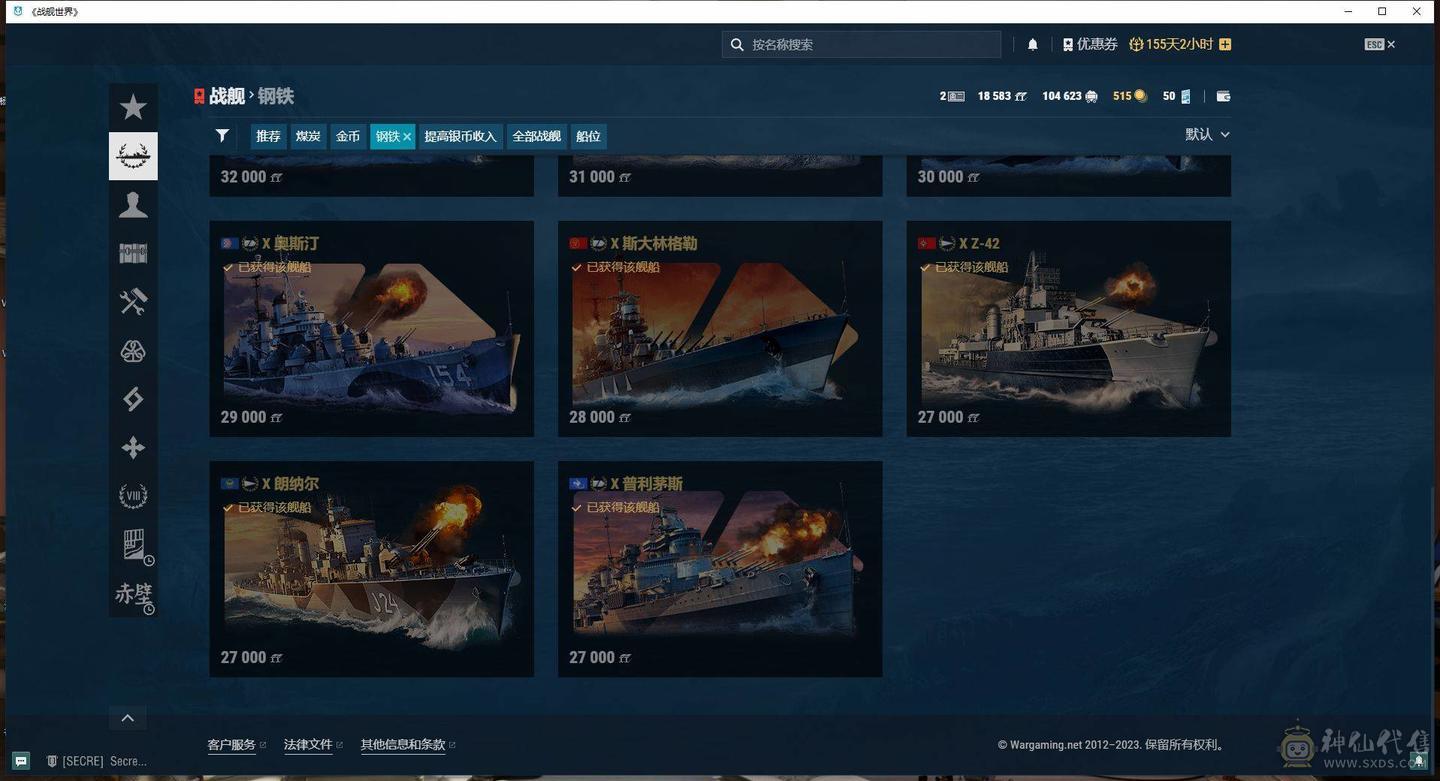Open the X 普利茅斯 ship card
The width and height of the screenshot is (1440, 781).
click(720, 568)
